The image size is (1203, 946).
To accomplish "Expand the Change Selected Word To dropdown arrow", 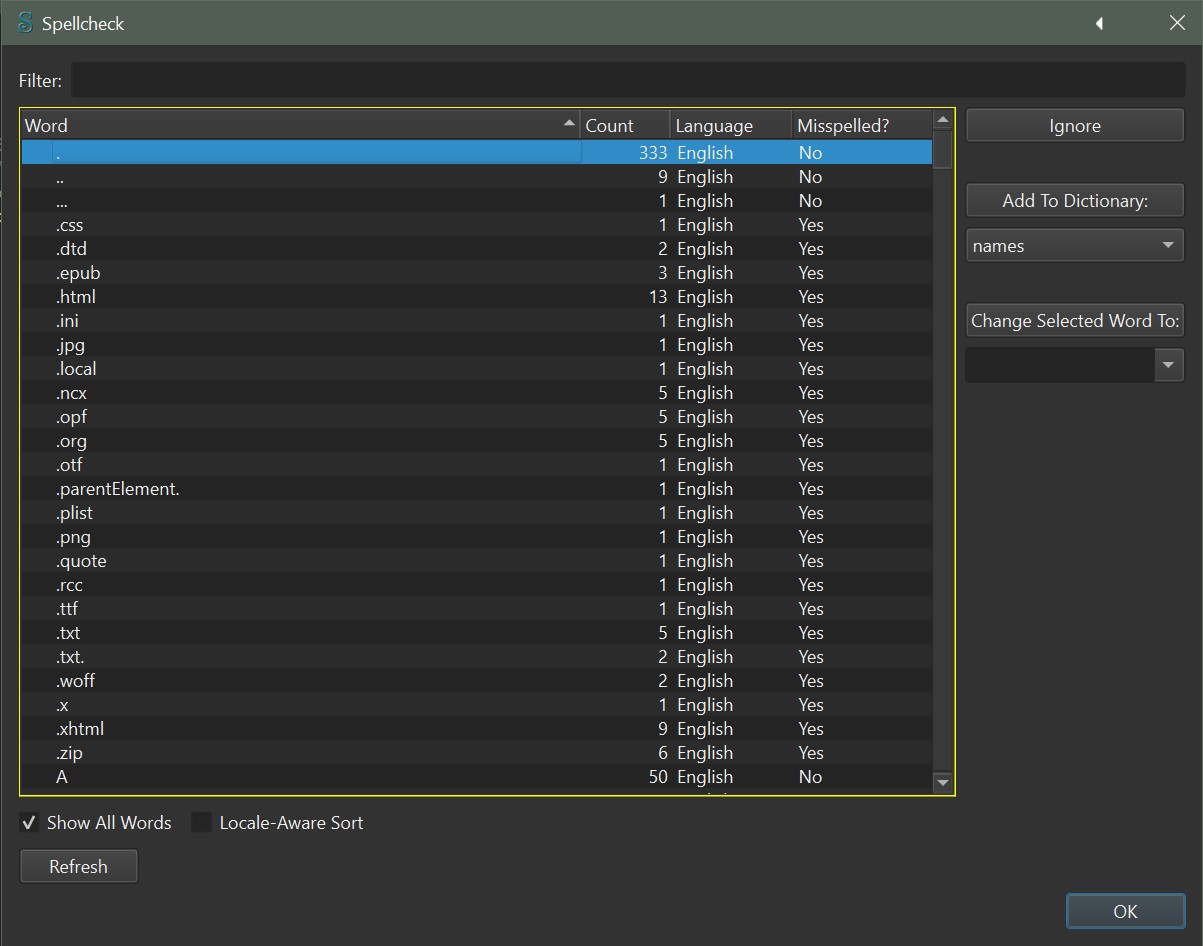I will point(1169,365).
